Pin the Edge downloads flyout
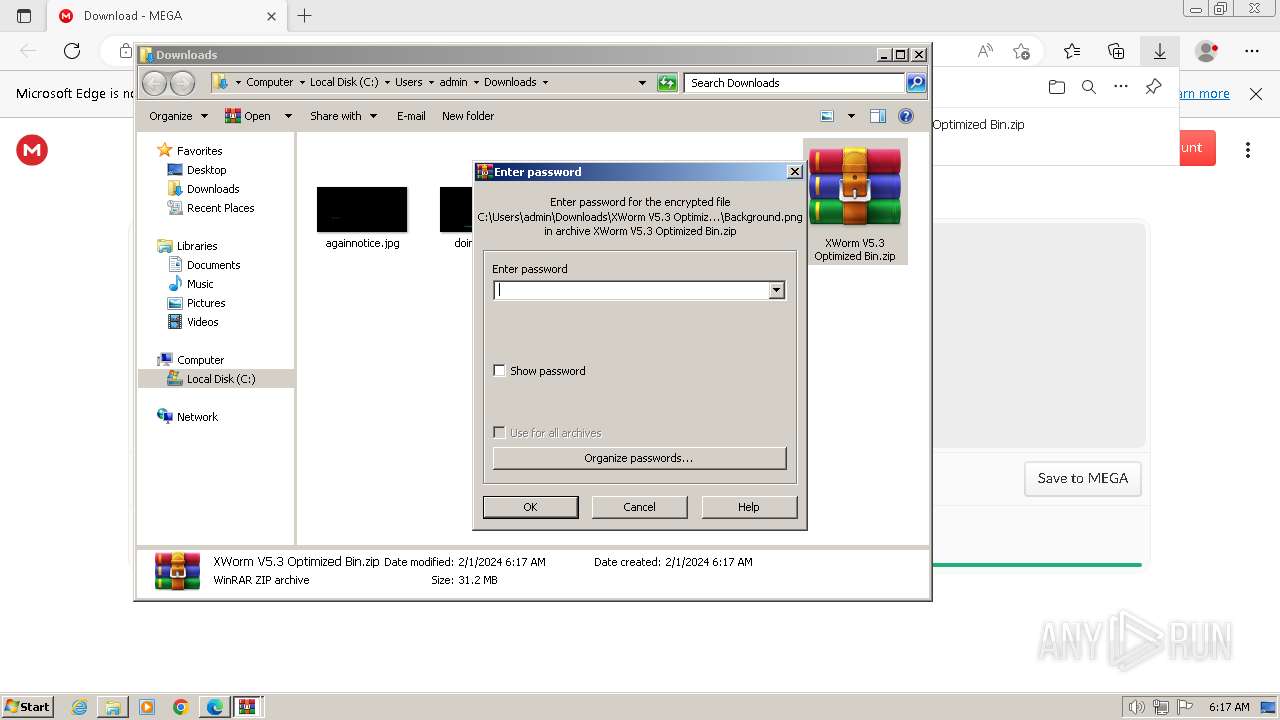Viewport: 1280px width, 720px height. point(1153,87)
